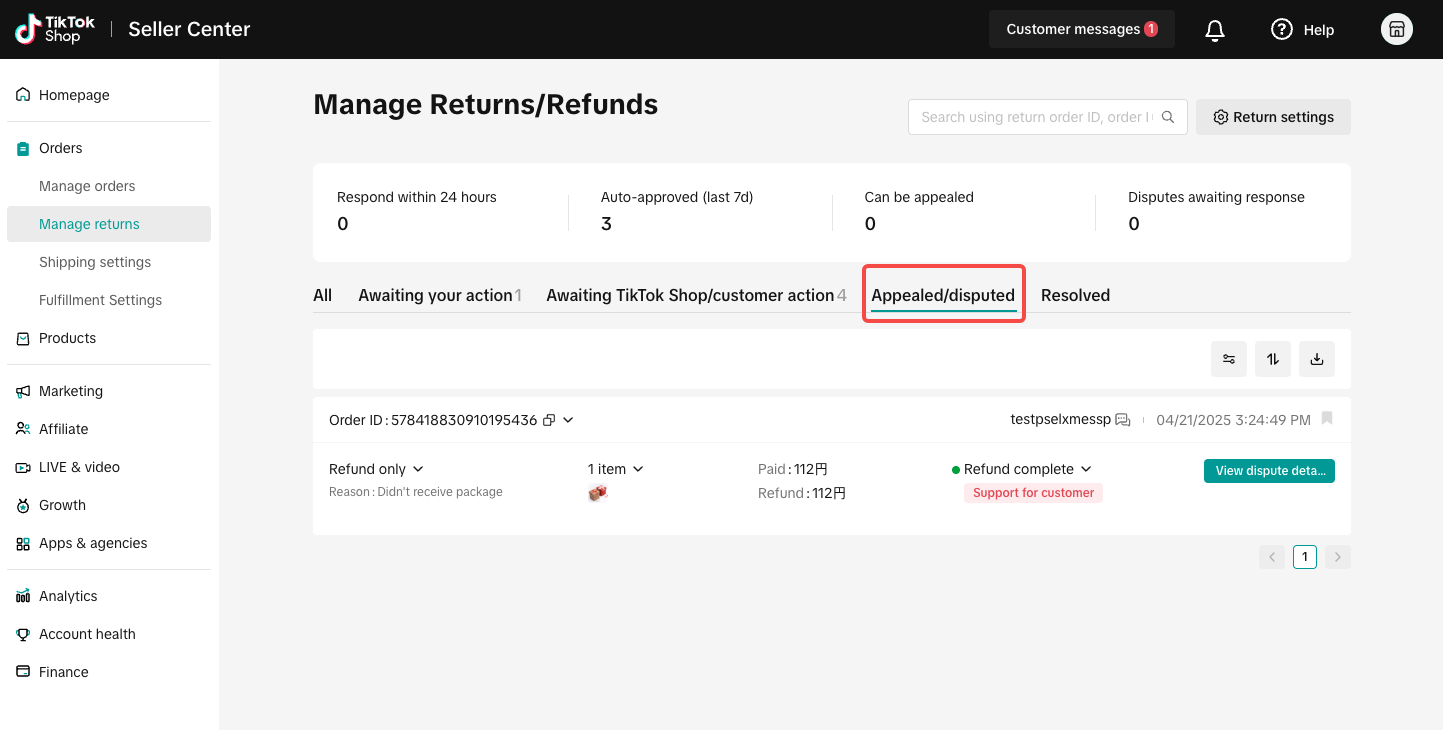
Task: View dispute details for the order
Action: click(1269, 470)
